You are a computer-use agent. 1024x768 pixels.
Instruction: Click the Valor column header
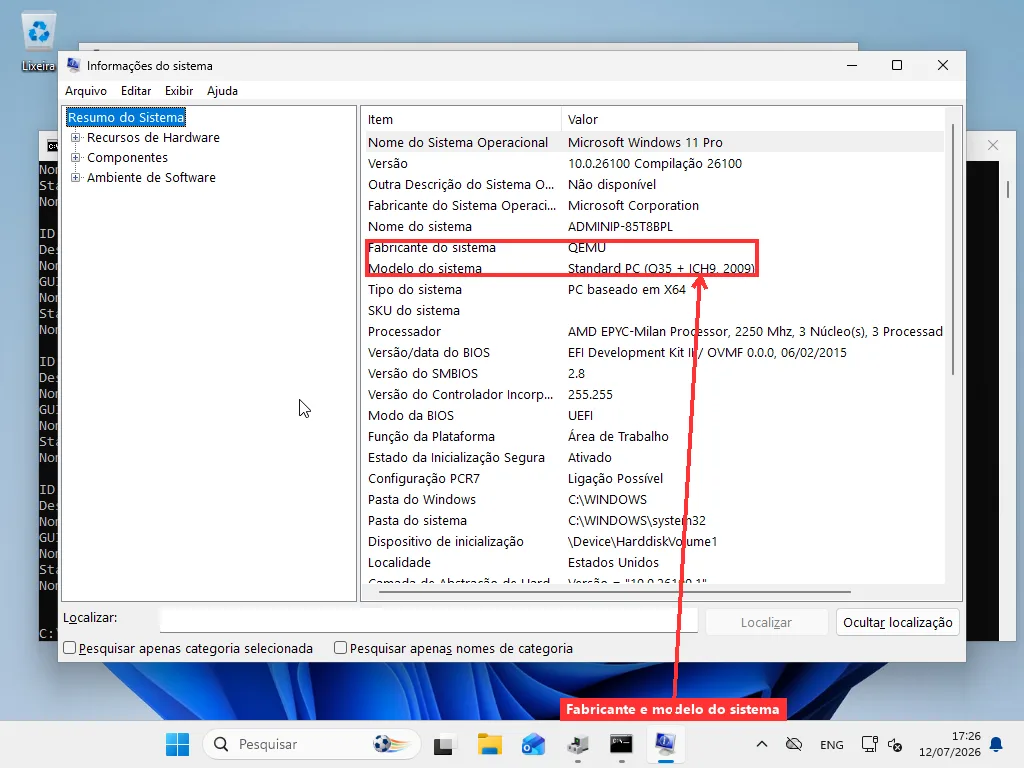752,120
